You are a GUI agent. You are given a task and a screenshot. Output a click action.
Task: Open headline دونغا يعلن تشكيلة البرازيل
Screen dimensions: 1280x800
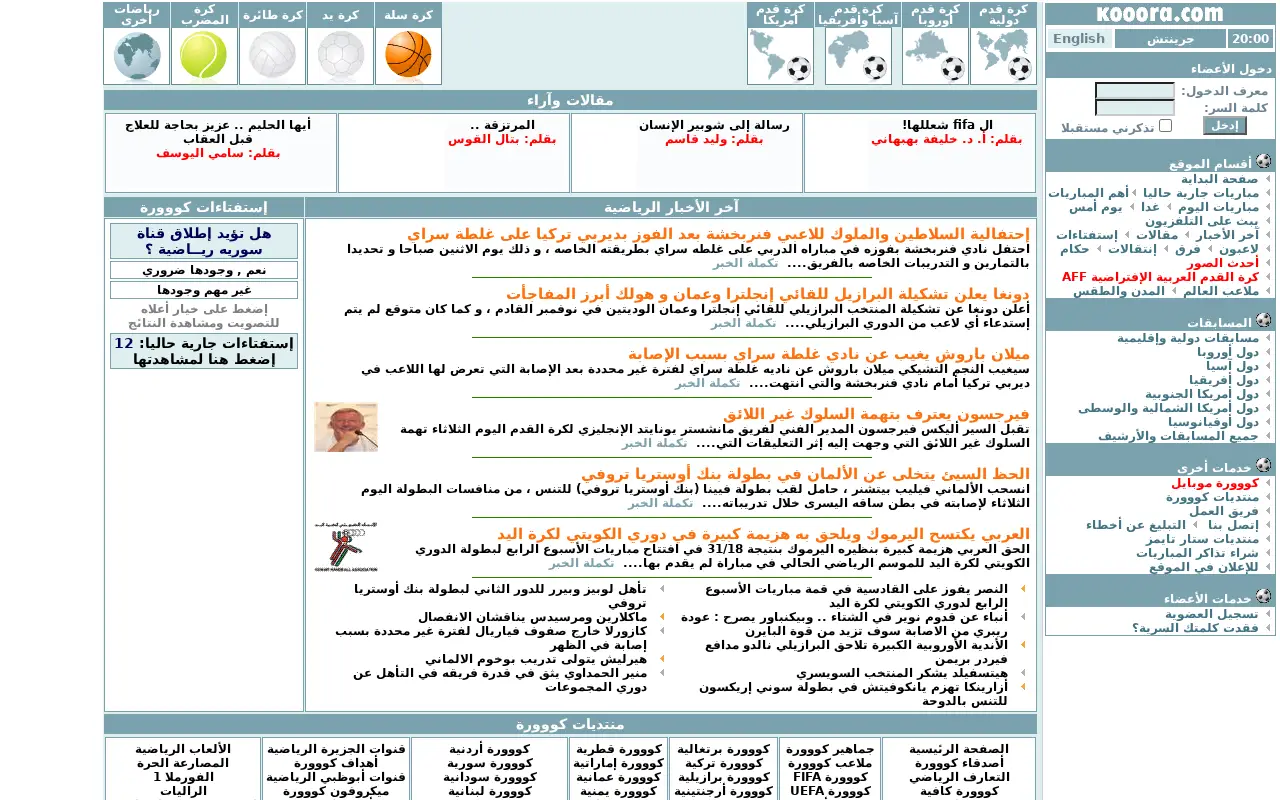click(767, 294)
